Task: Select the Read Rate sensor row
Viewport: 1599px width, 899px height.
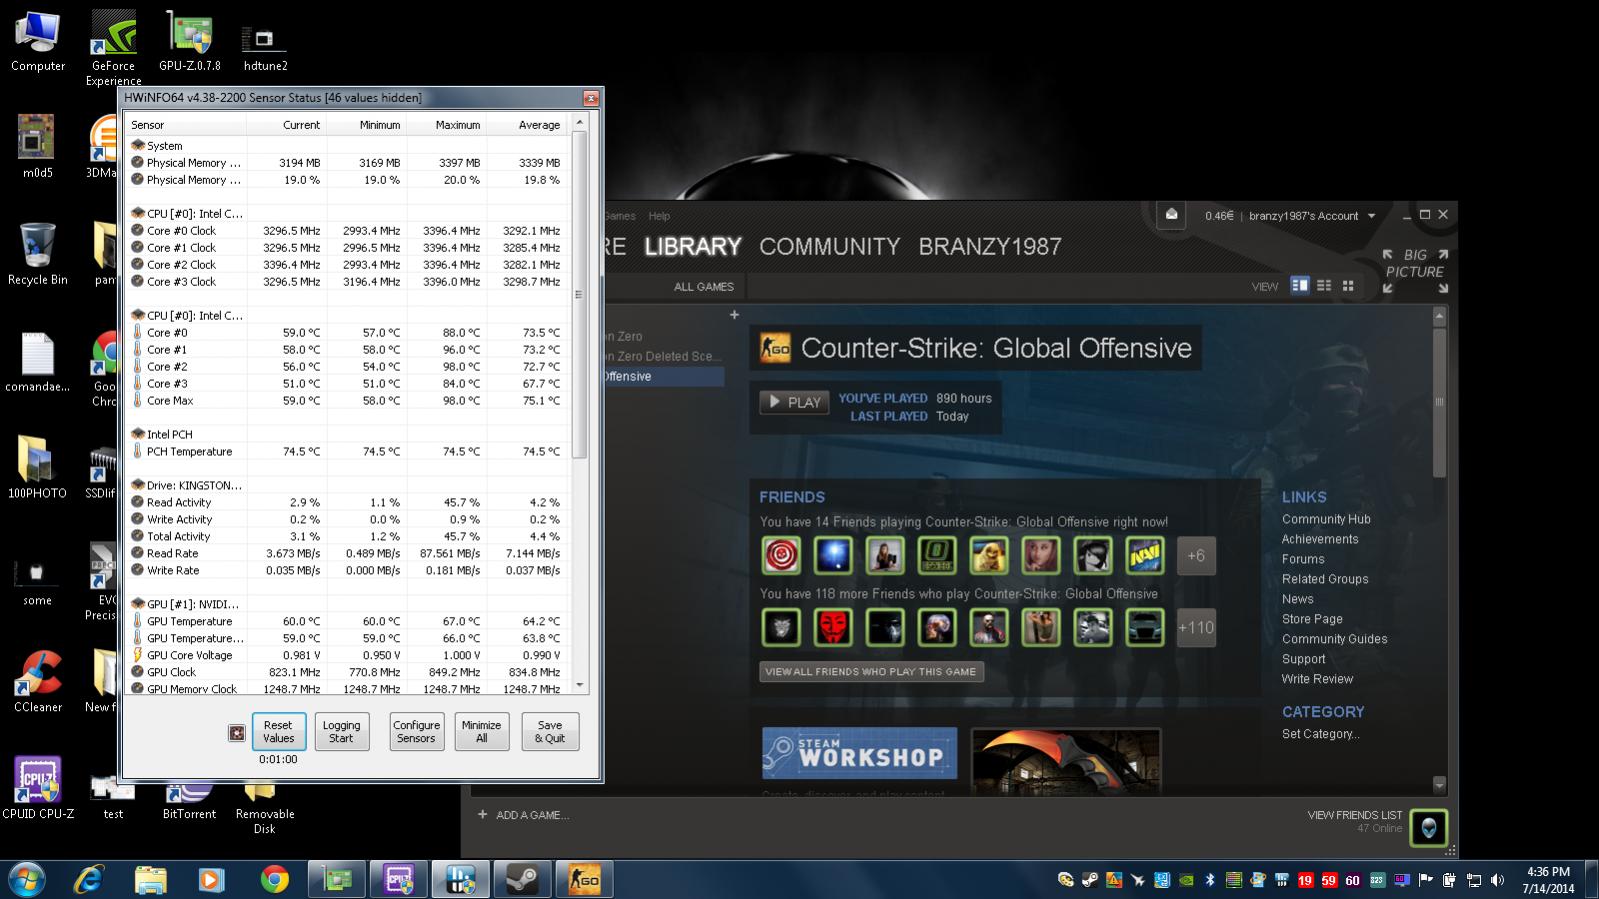Action: [347, 554]
